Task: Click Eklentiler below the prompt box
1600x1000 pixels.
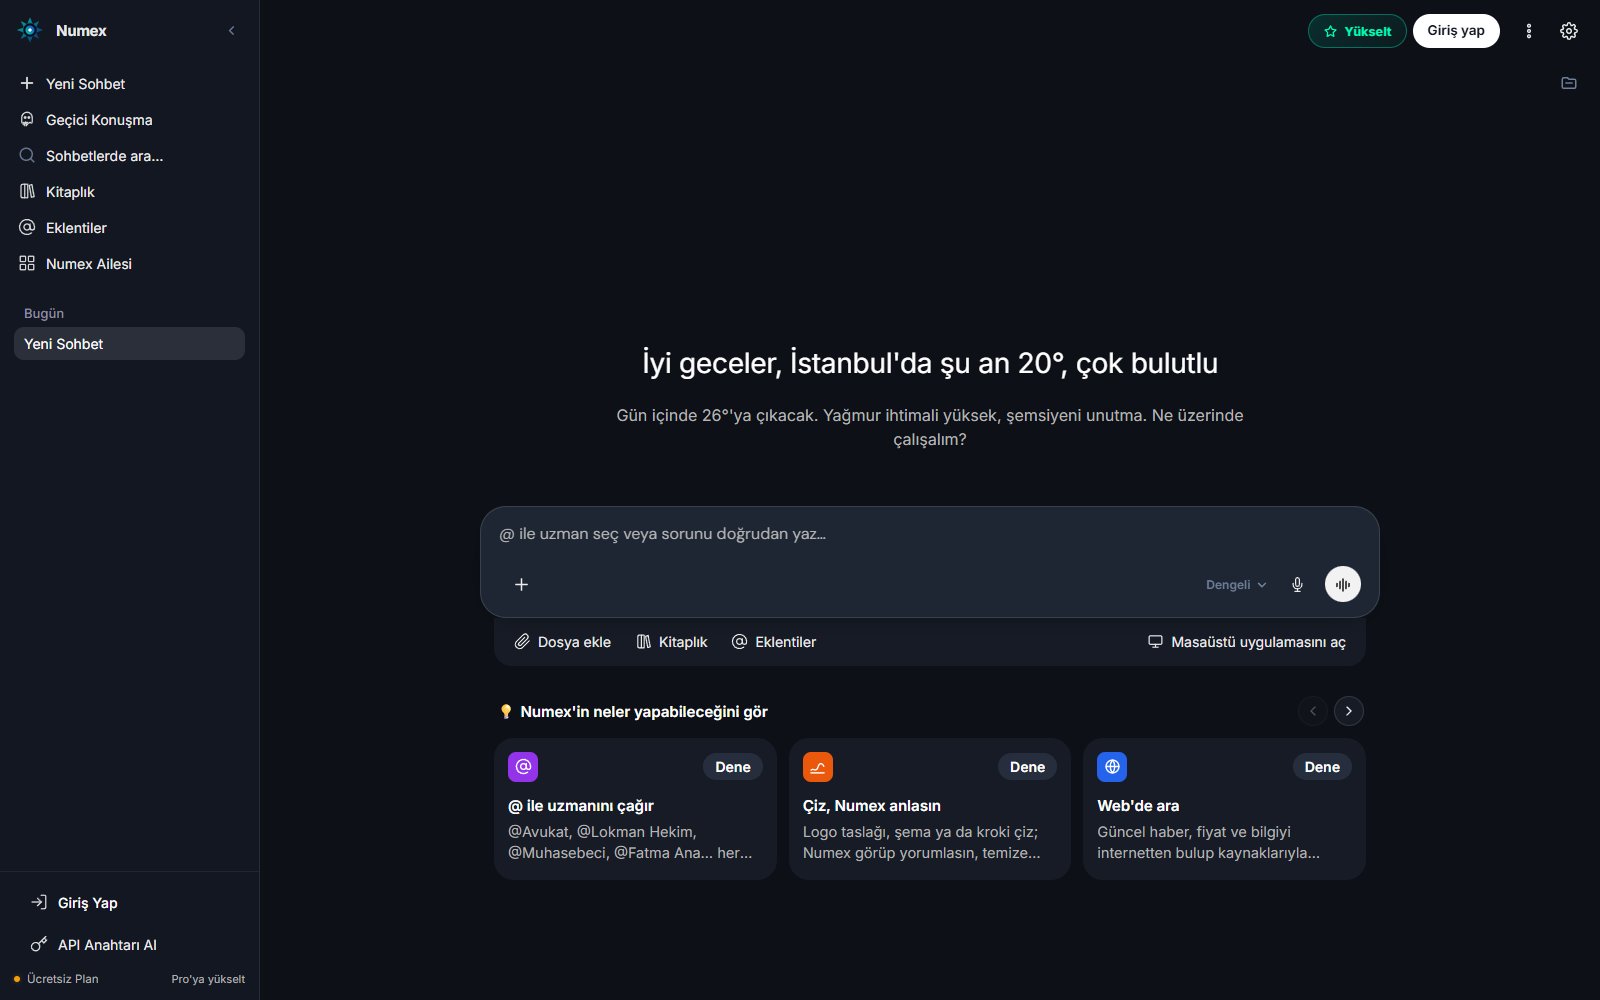Action: (x=774, y=642)
